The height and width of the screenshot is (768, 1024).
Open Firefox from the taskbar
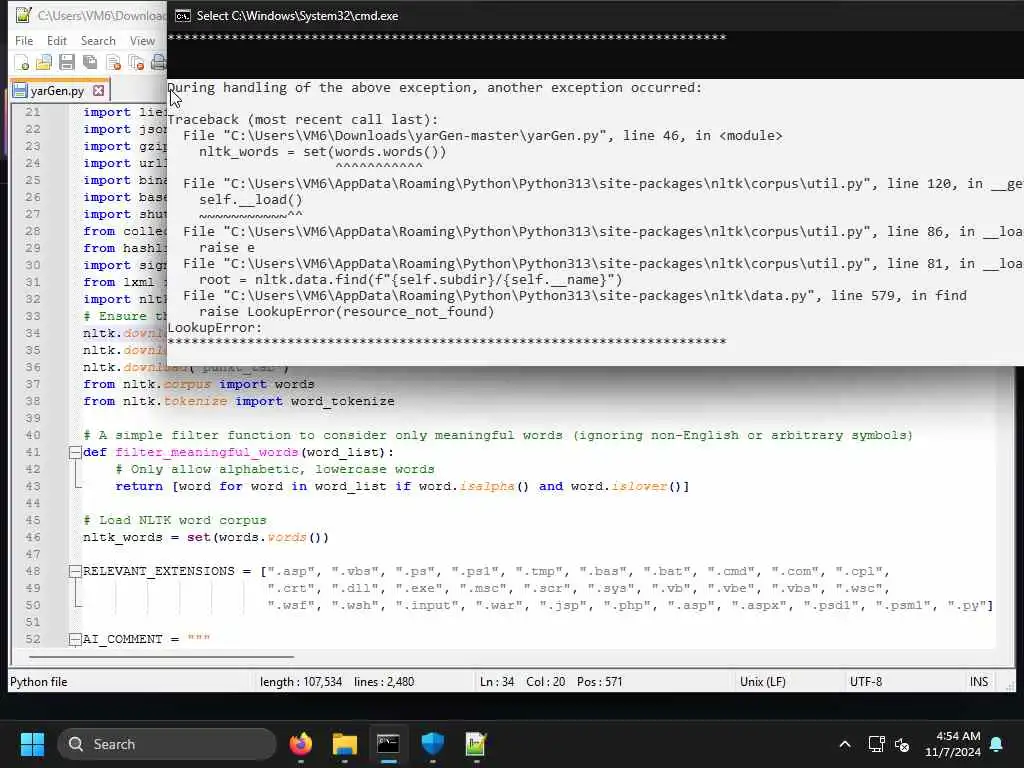click(x=301, y=744)
